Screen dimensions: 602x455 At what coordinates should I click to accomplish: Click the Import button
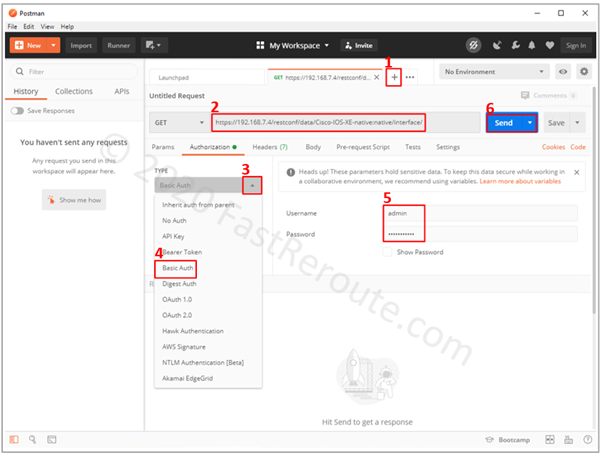(81, 45)
